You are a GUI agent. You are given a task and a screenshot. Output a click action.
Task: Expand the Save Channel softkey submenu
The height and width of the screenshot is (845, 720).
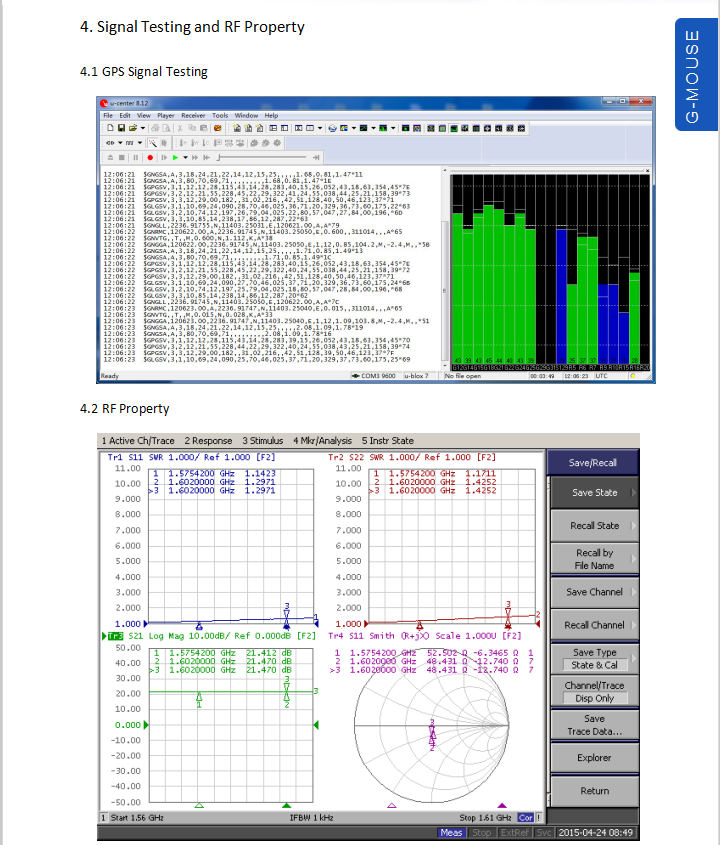click(594, 592)
